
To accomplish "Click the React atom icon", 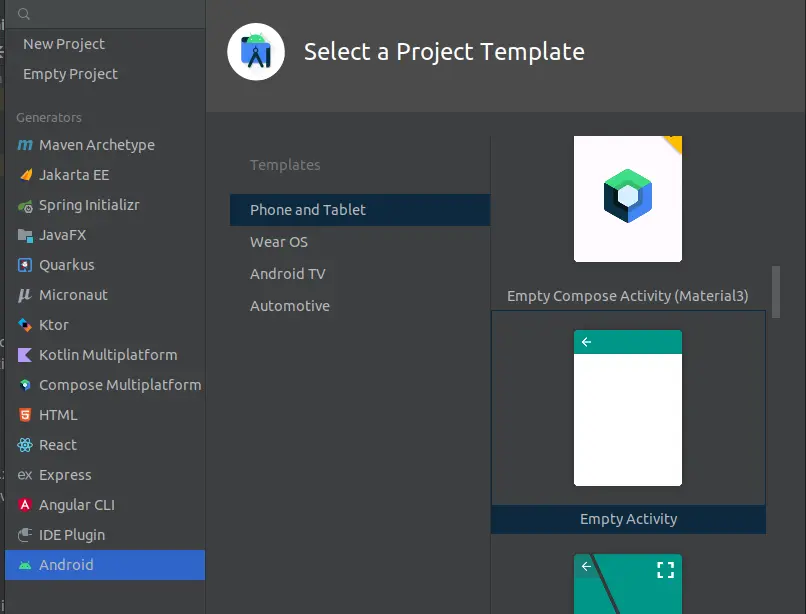I will 25,445.
